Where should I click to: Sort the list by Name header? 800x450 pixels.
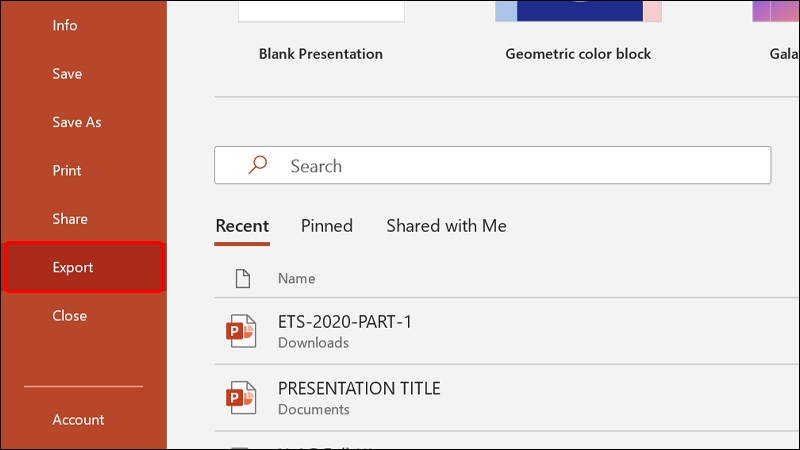296,278
